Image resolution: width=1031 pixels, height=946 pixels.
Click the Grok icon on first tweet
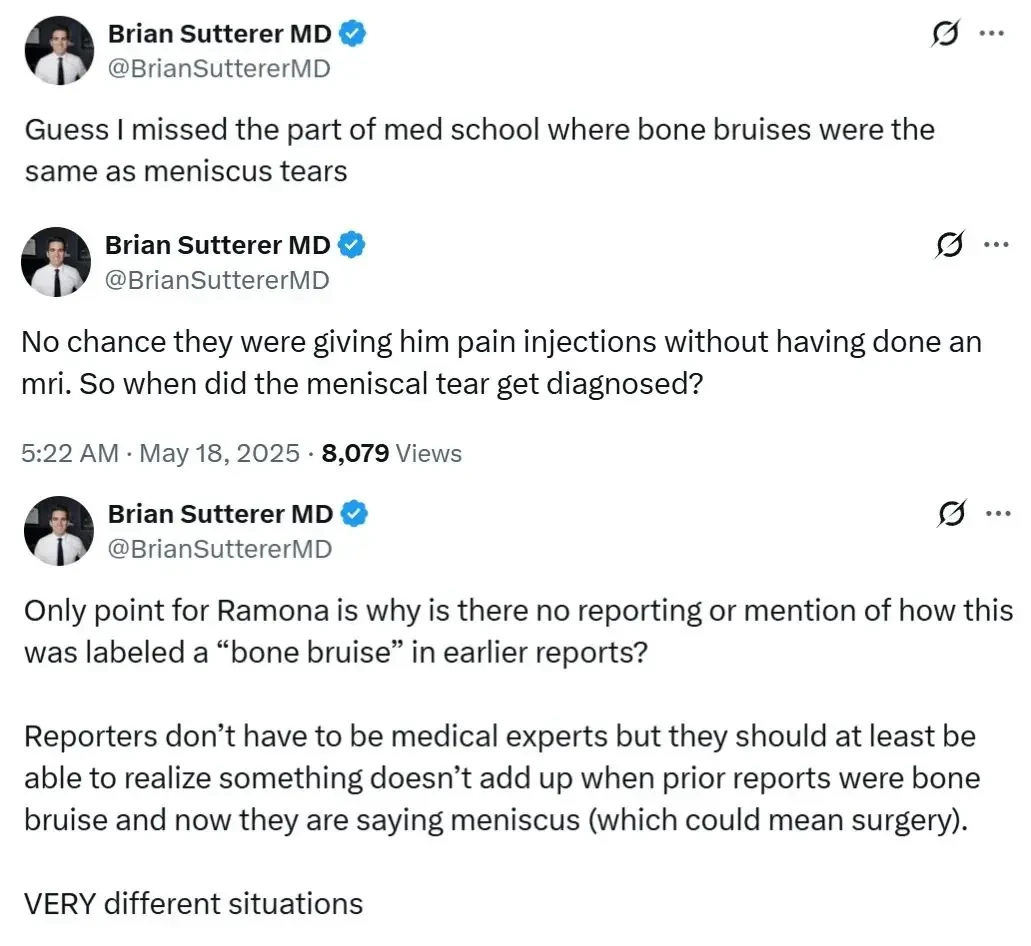tap(946, 33)
